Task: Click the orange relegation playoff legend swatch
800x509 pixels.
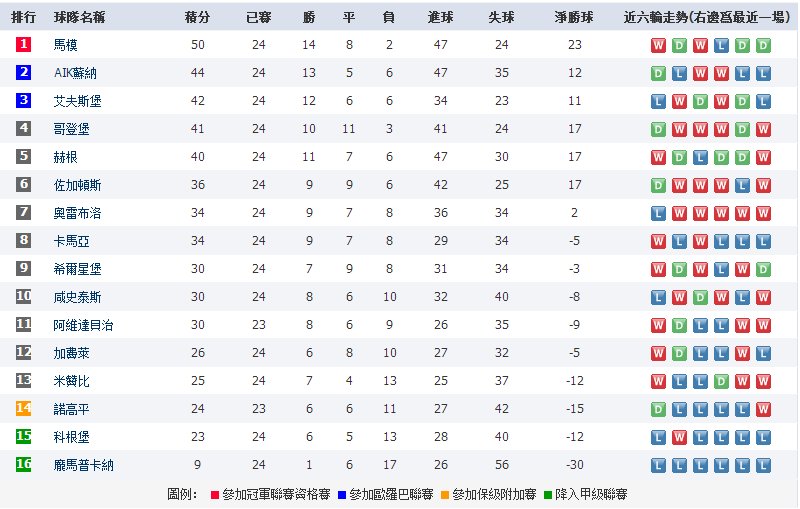Action: (445, 495)
